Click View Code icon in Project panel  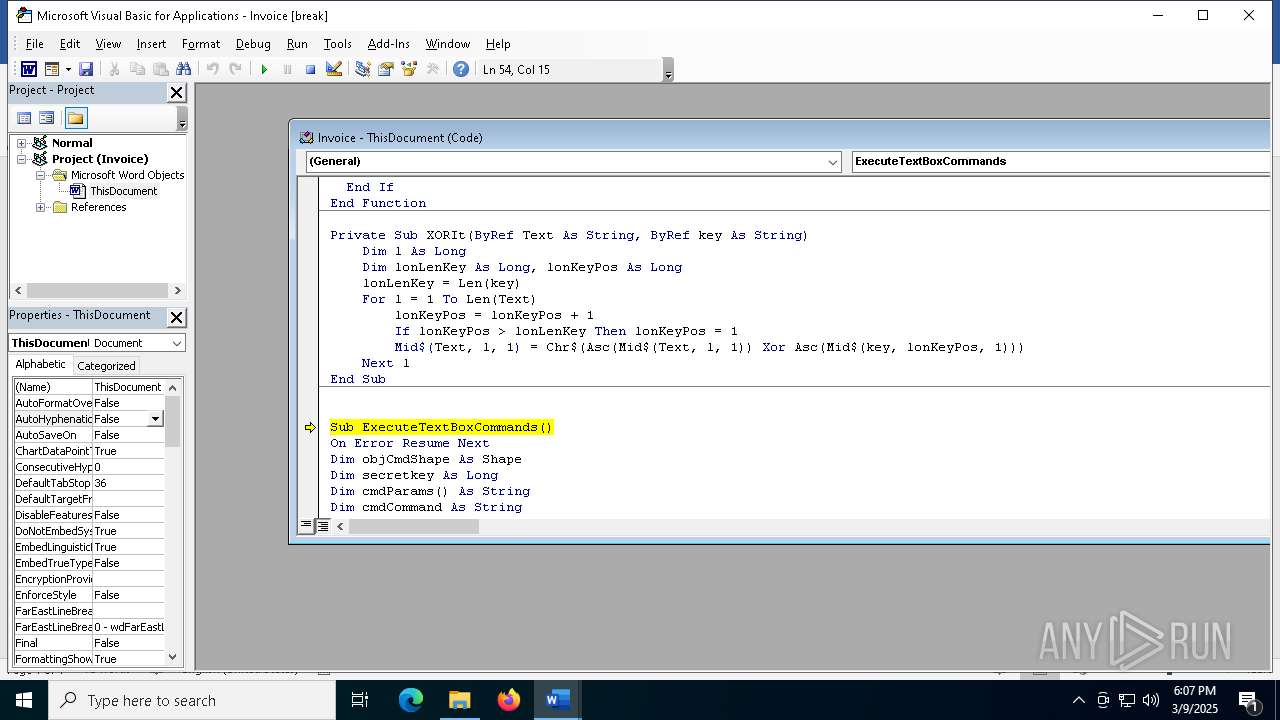tap(24, 118)
